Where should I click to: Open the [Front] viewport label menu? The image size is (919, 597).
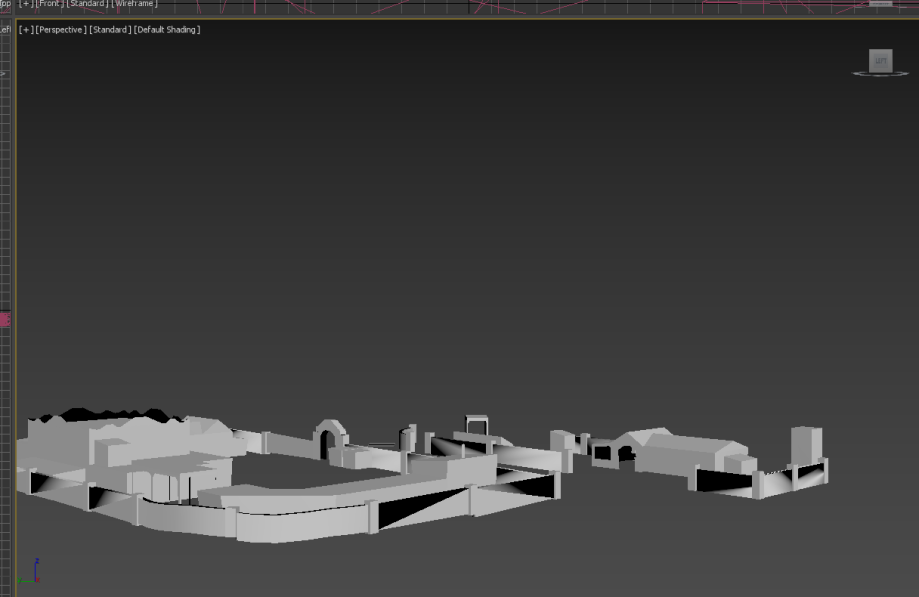click(x=49, y=4)
